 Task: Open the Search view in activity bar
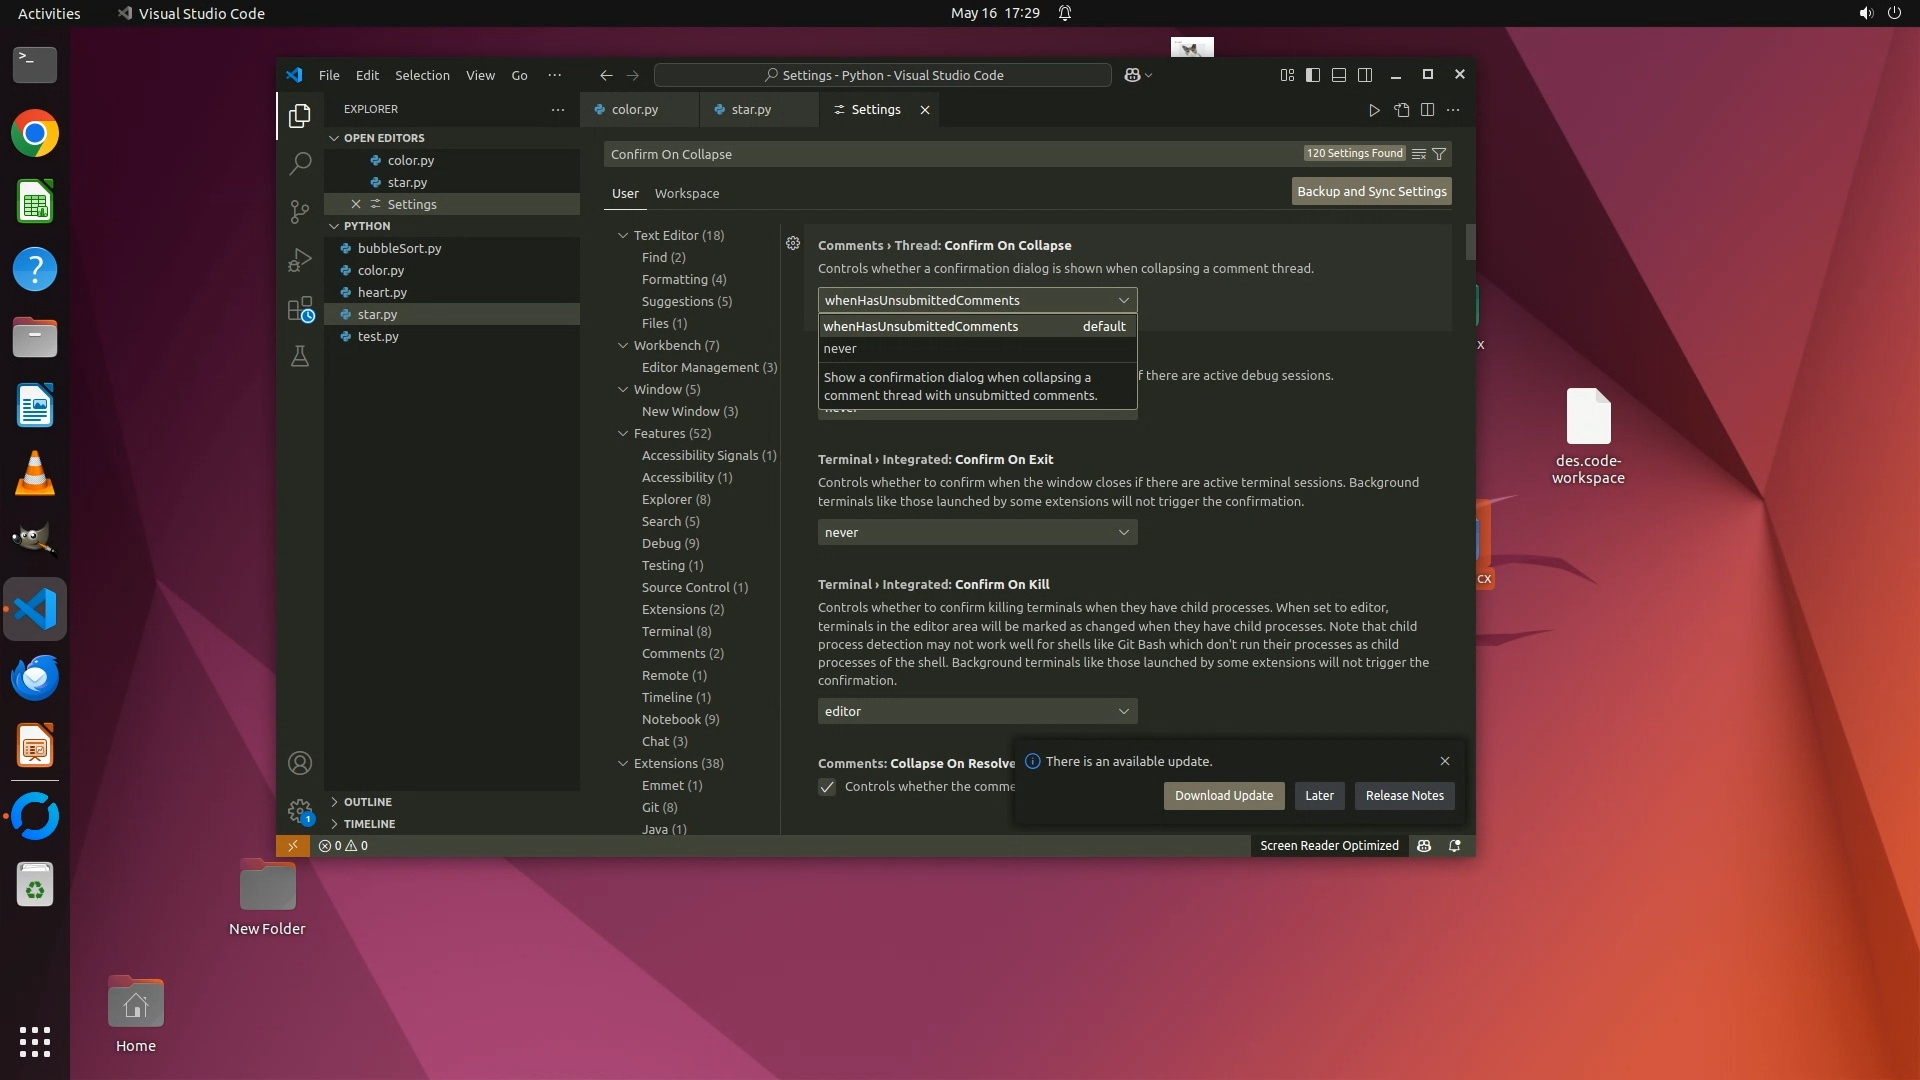point(299,163)
